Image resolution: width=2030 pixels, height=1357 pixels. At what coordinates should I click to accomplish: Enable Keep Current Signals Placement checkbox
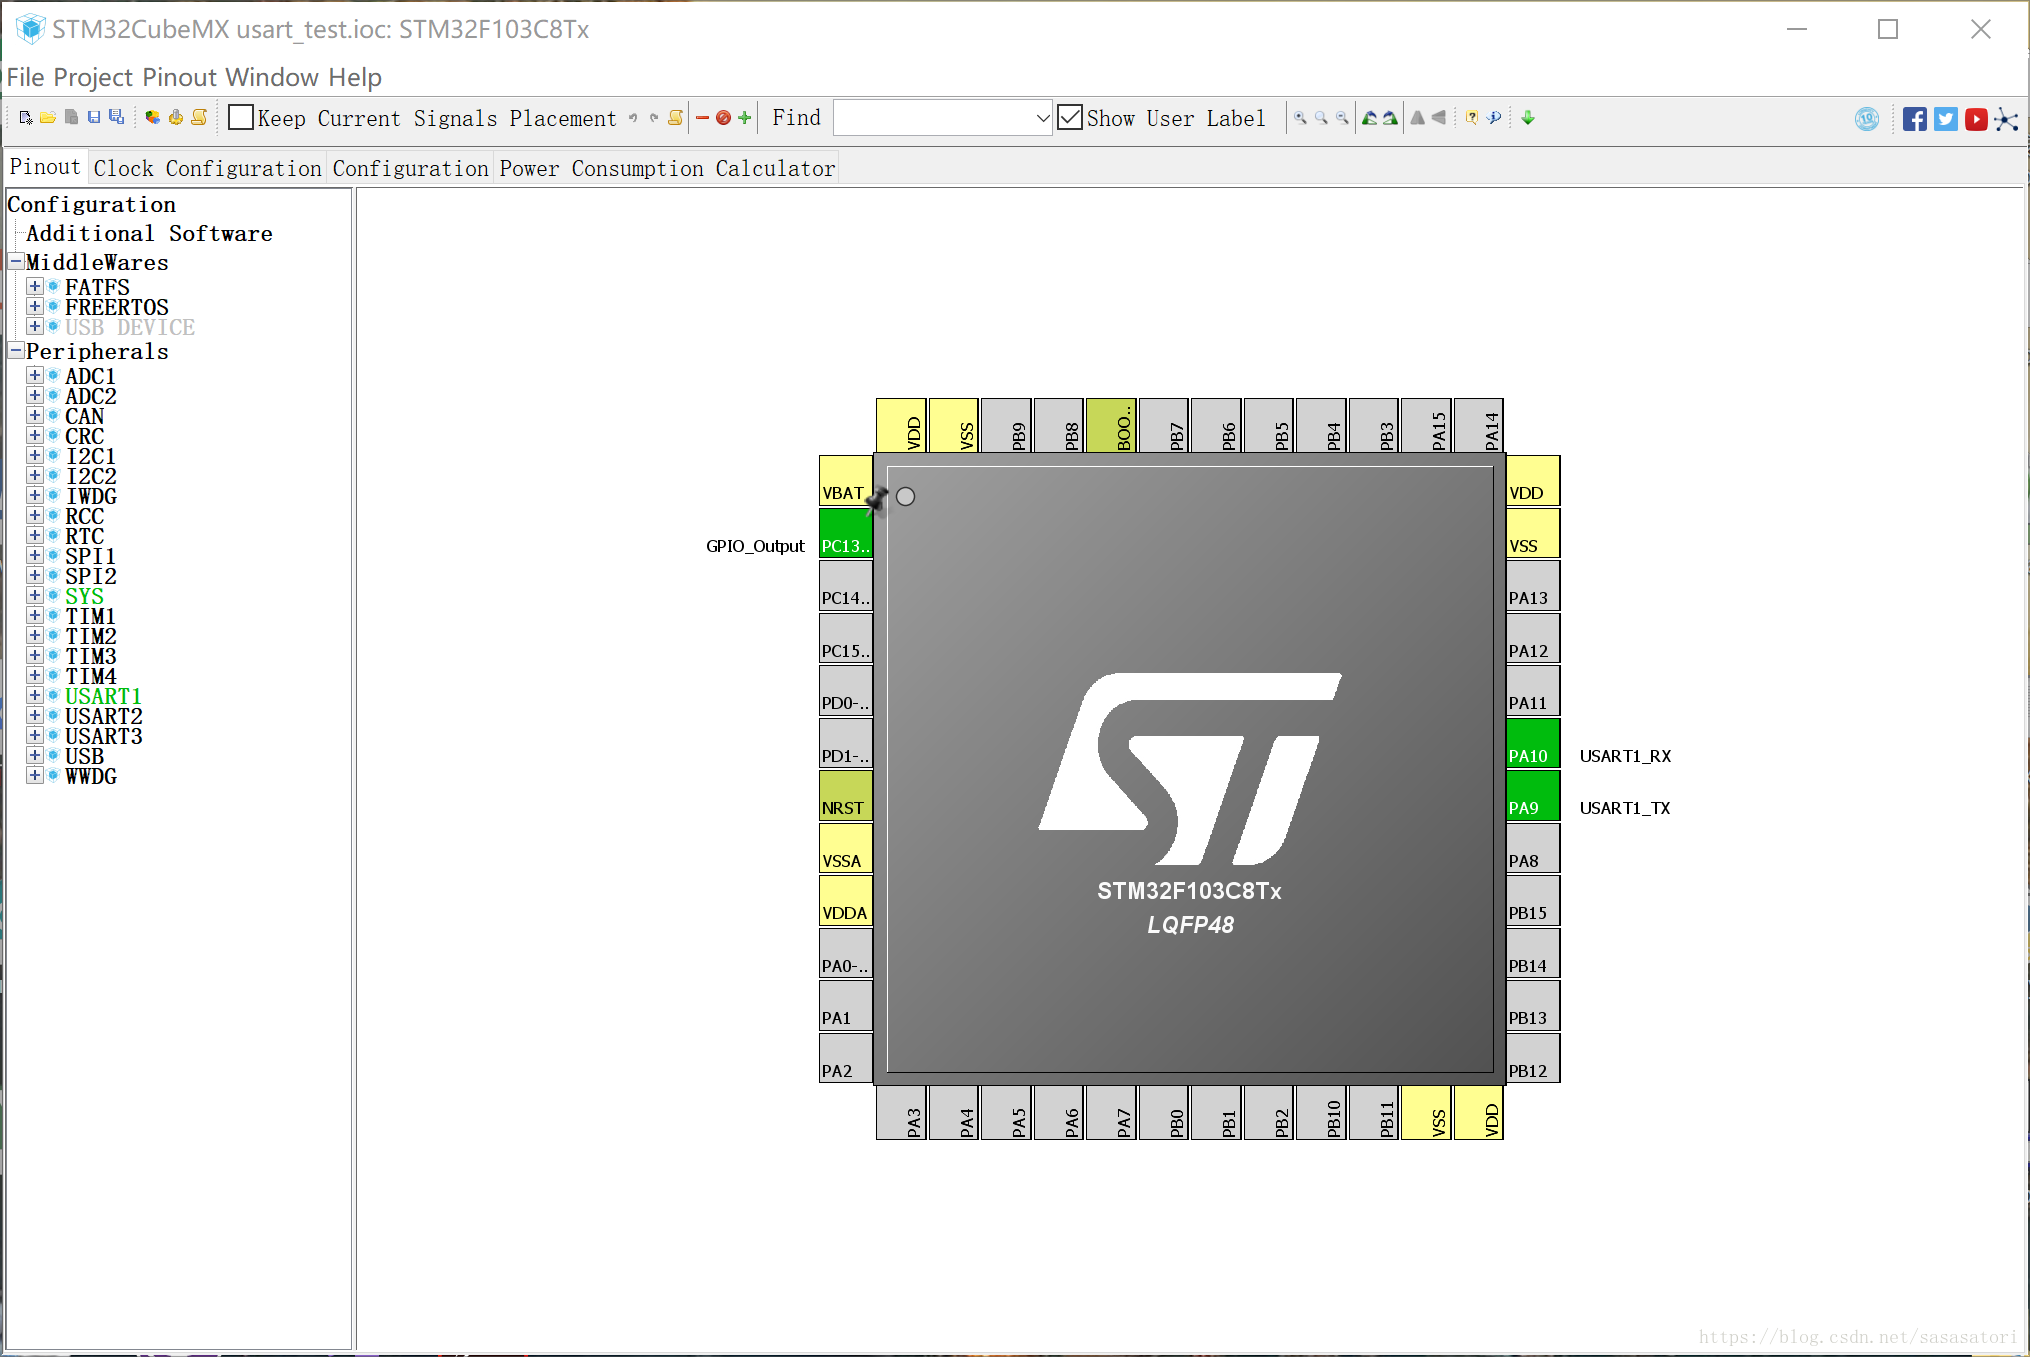[x=241, y=118]
